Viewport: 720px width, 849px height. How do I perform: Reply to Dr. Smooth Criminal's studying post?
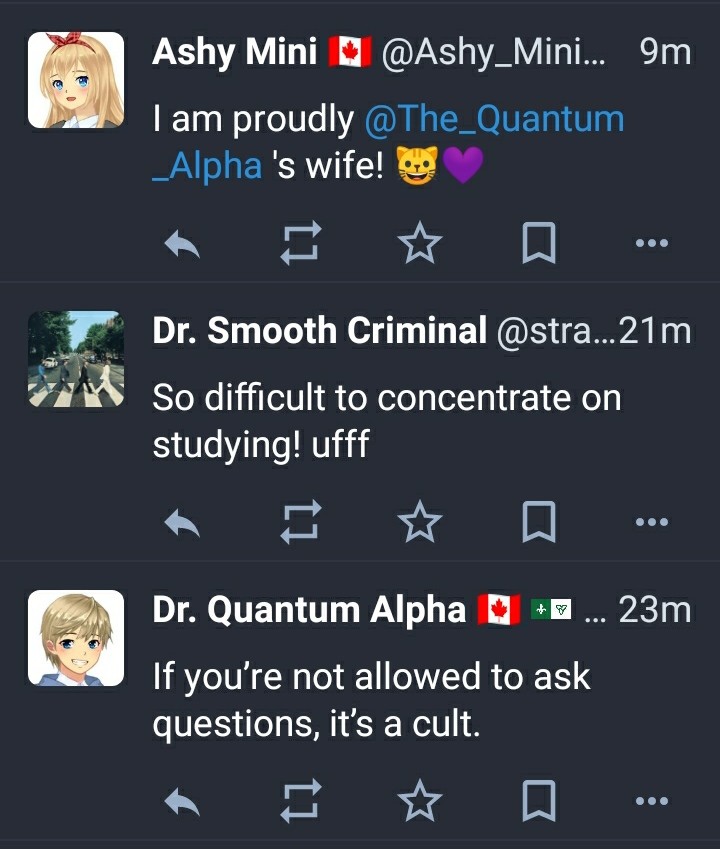click(x=182, y=521)
